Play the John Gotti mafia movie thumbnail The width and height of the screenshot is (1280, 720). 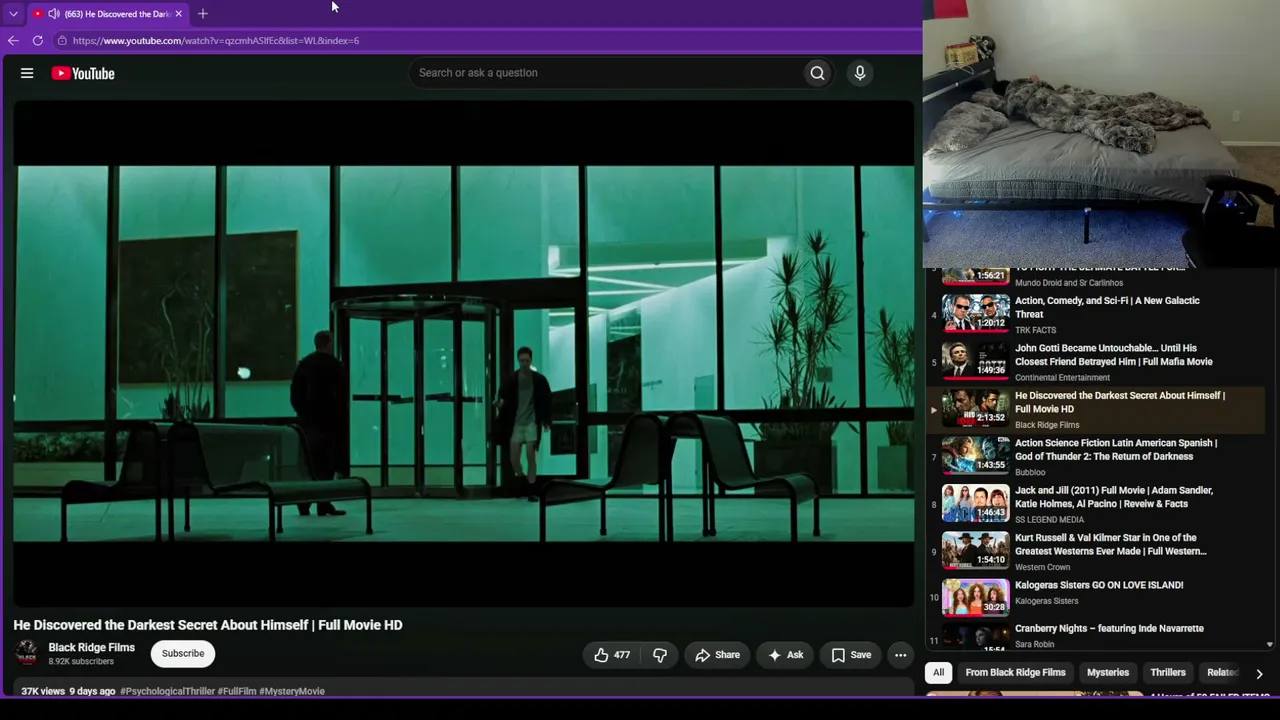coord(975,360)
